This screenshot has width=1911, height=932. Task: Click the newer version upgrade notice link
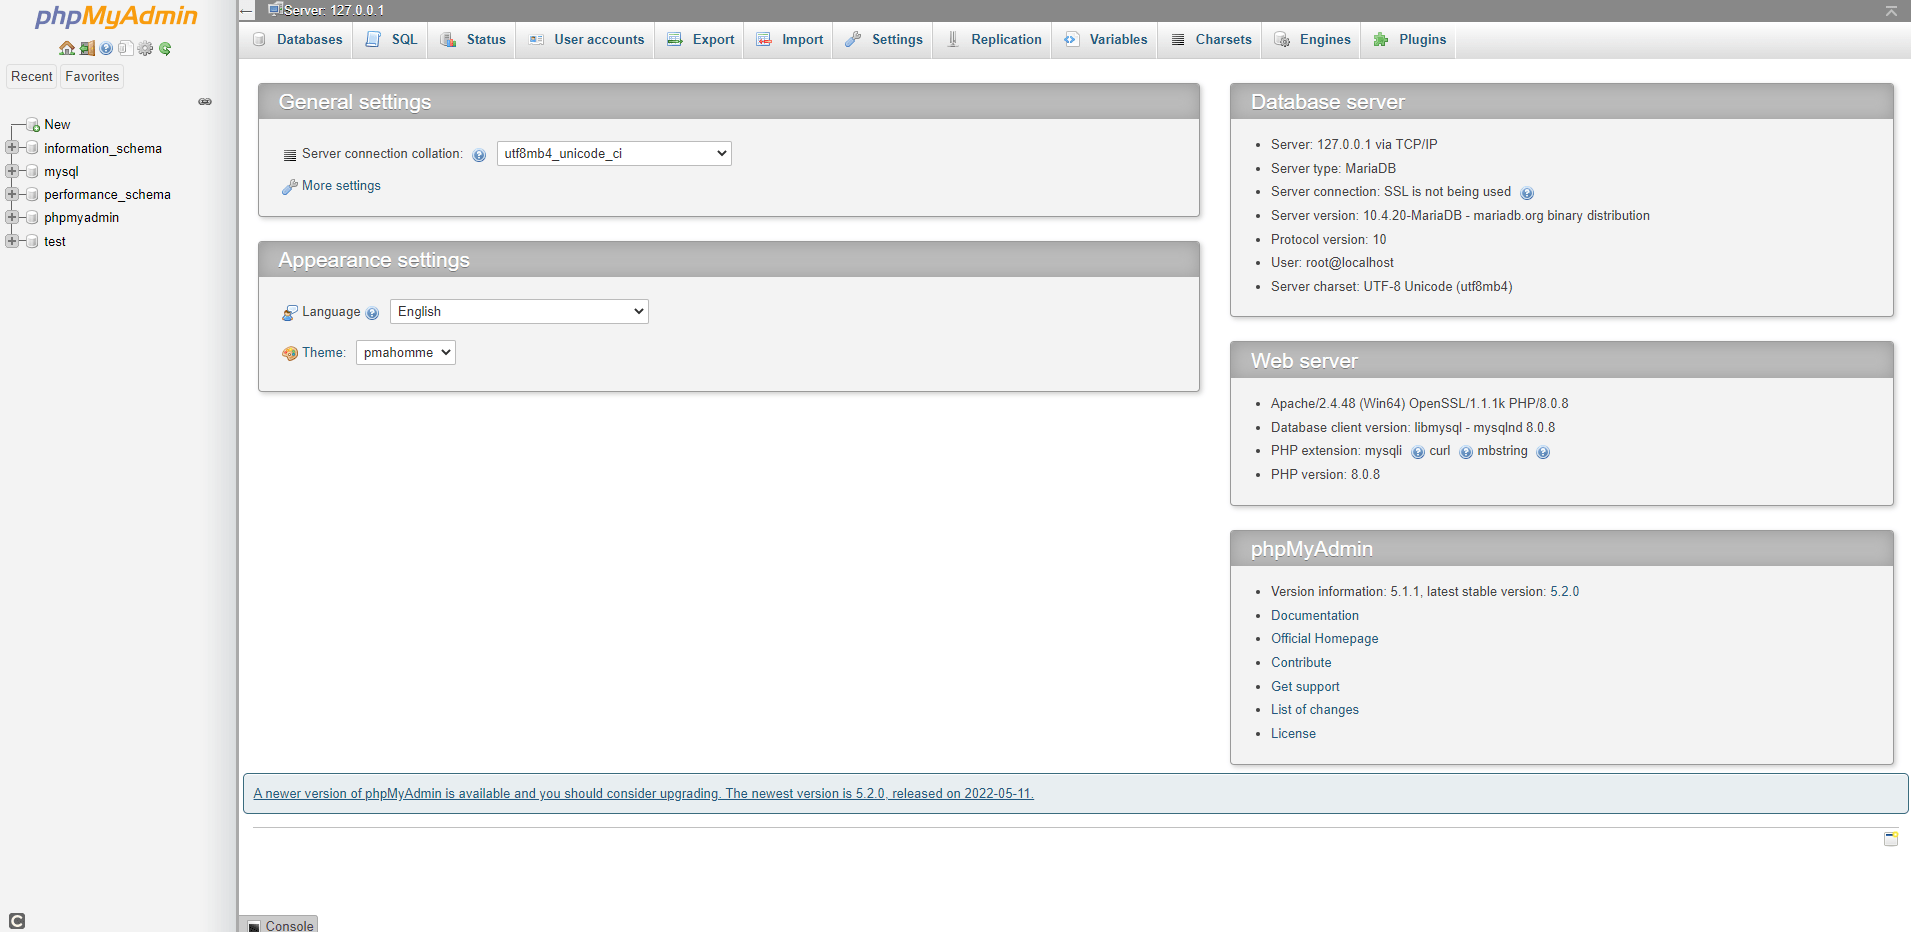coord(644,794)
